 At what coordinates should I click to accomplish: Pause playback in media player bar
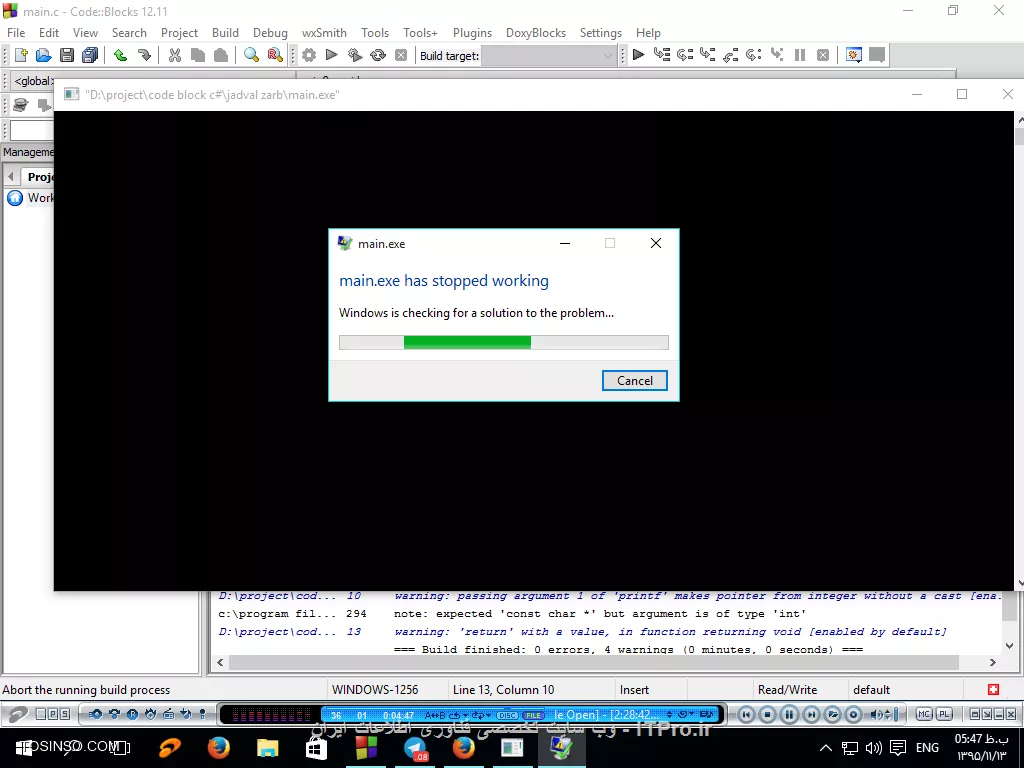point(789,714)
